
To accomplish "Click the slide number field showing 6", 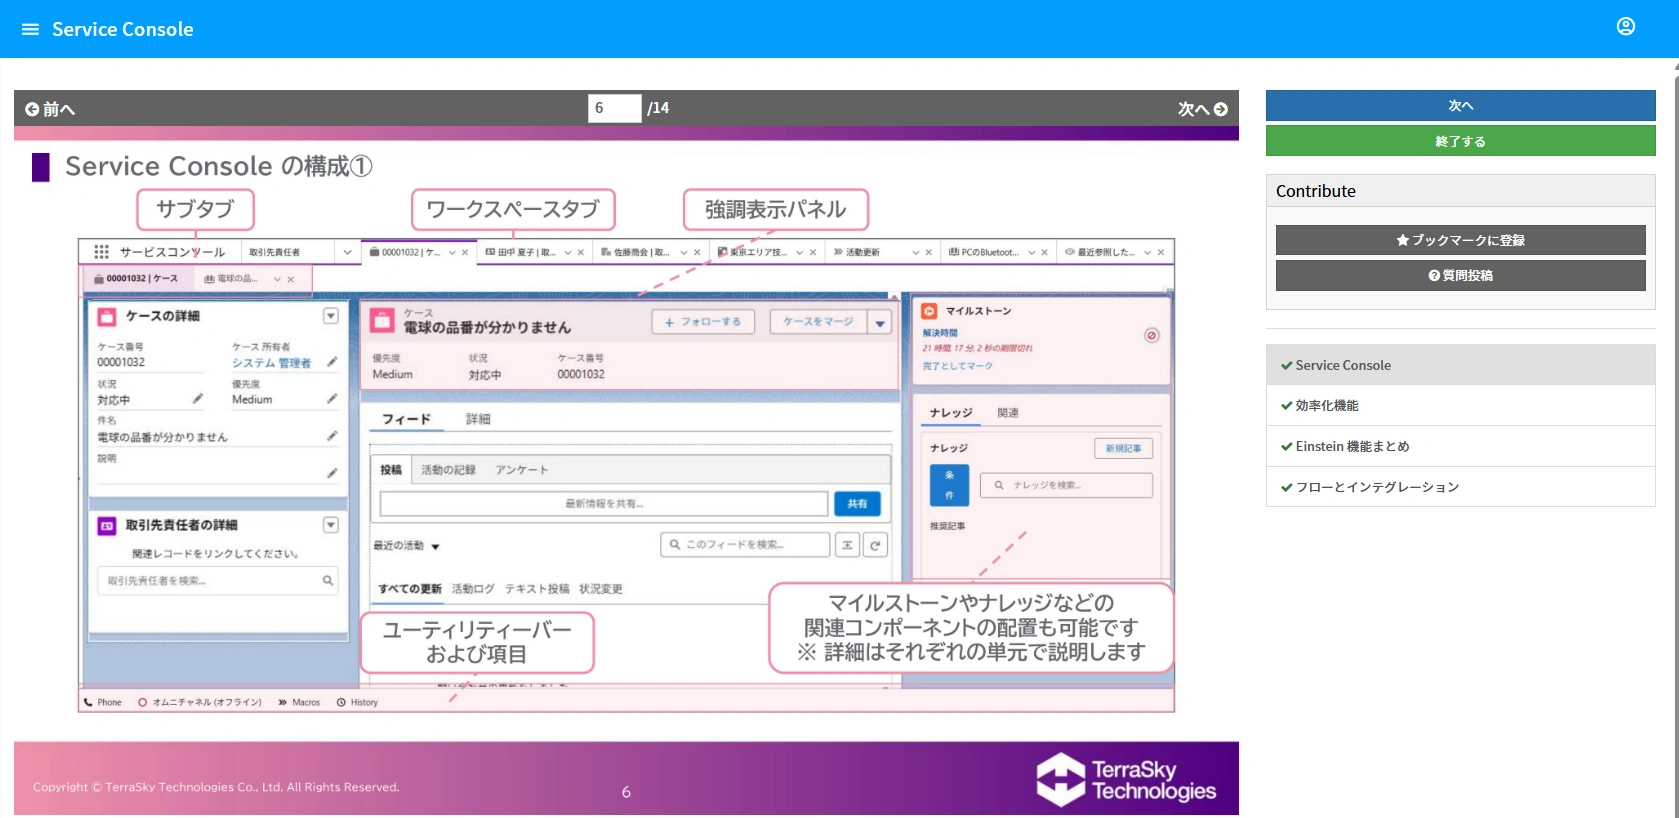I will (x=614, y=108).
